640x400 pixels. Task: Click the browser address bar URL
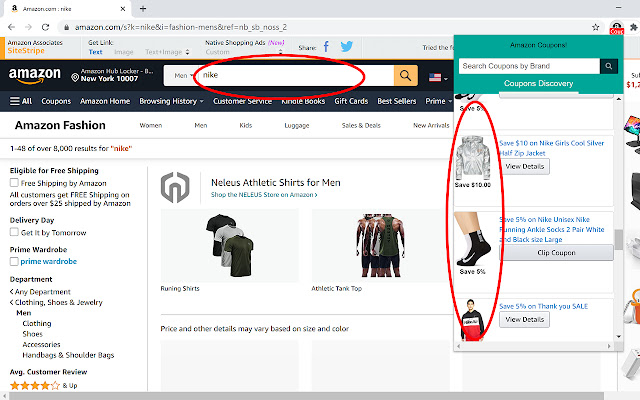(x=181, y=27)
